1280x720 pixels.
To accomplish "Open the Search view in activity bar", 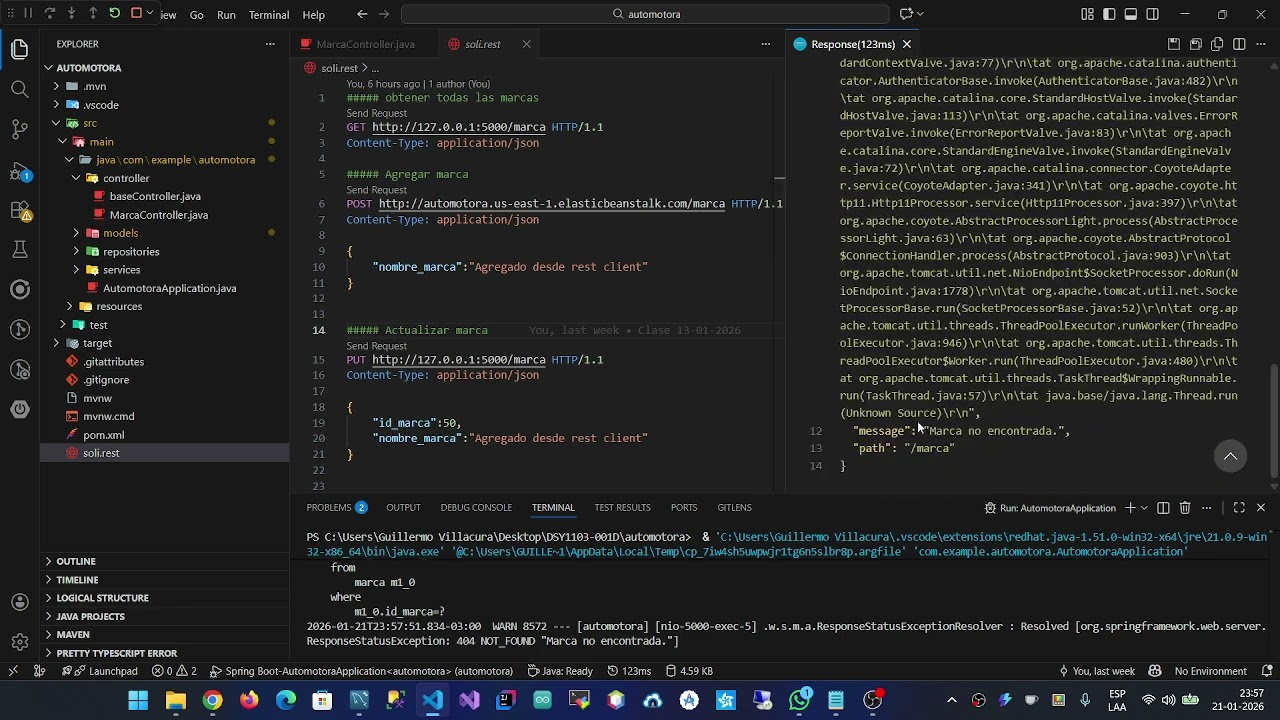I will tap(19, 89).
